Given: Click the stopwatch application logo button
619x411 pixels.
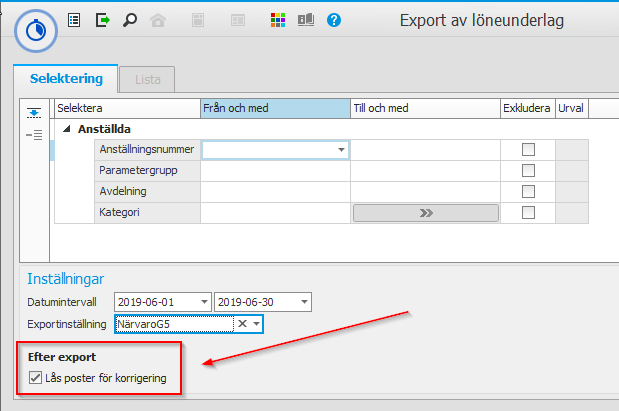Looking at the screenshot, I should point(34,31).
